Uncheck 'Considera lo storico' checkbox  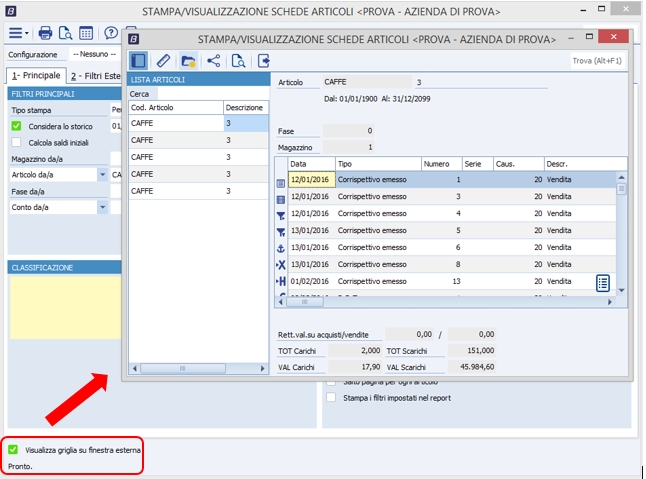[x=16, y=126]
